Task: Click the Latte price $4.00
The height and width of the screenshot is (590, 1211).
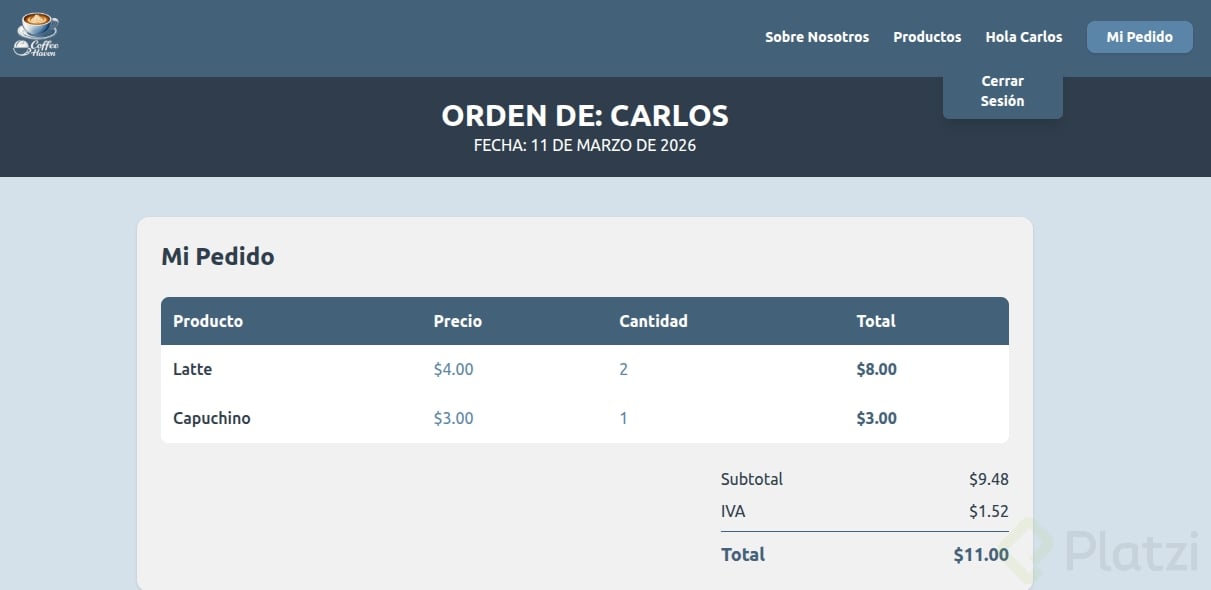Action: pyautogui.click(x=453, y=369)
